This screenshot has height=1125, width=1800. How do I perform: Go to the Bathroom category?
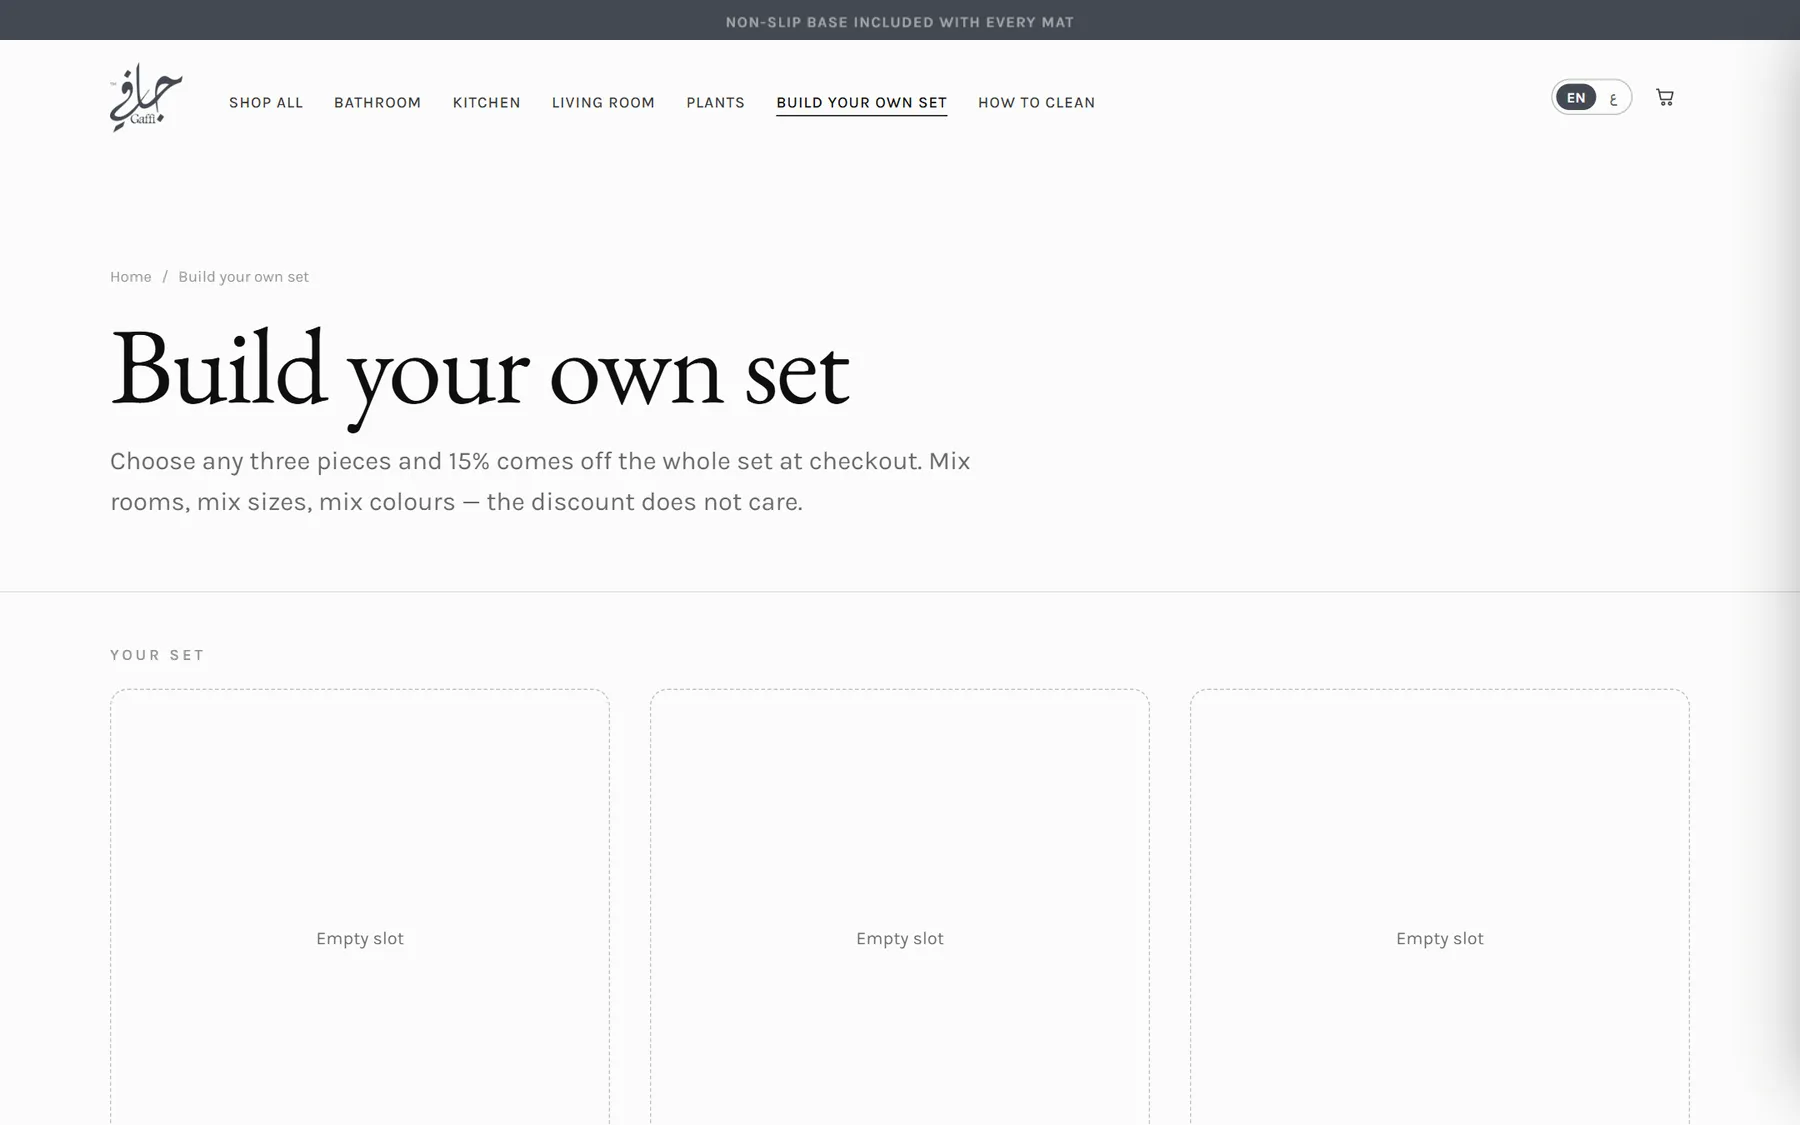[378, 102]
